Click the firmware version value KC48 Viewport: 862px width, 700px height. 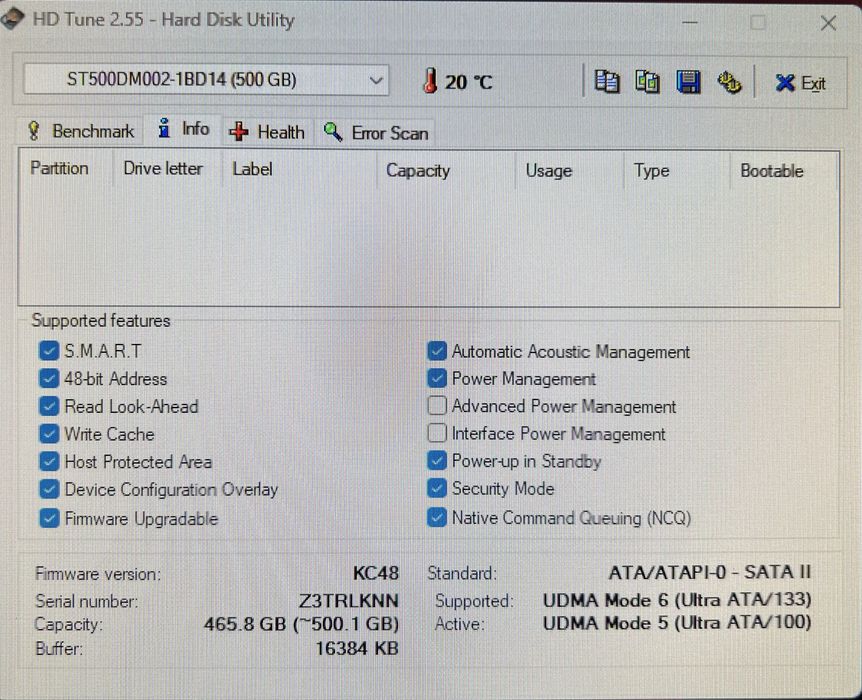(x=375, y=573)
